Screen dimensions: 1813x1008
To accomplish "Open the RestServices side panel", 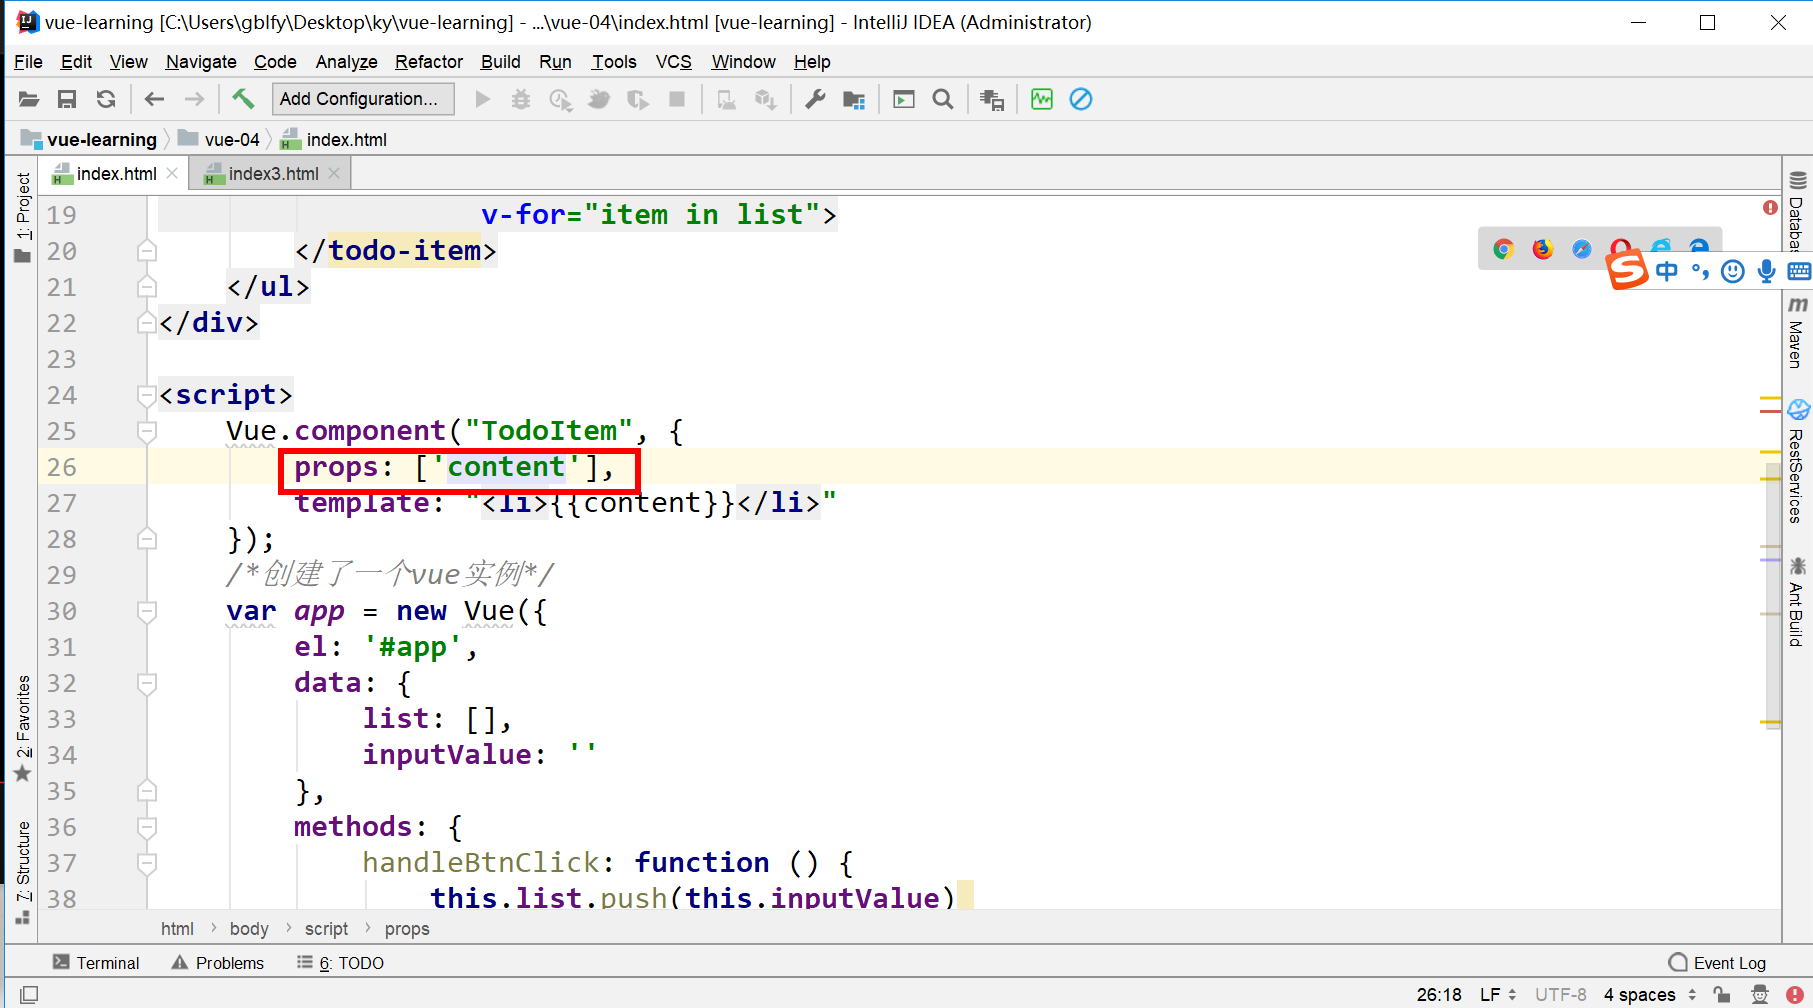I will click(x=1797, y=461).
